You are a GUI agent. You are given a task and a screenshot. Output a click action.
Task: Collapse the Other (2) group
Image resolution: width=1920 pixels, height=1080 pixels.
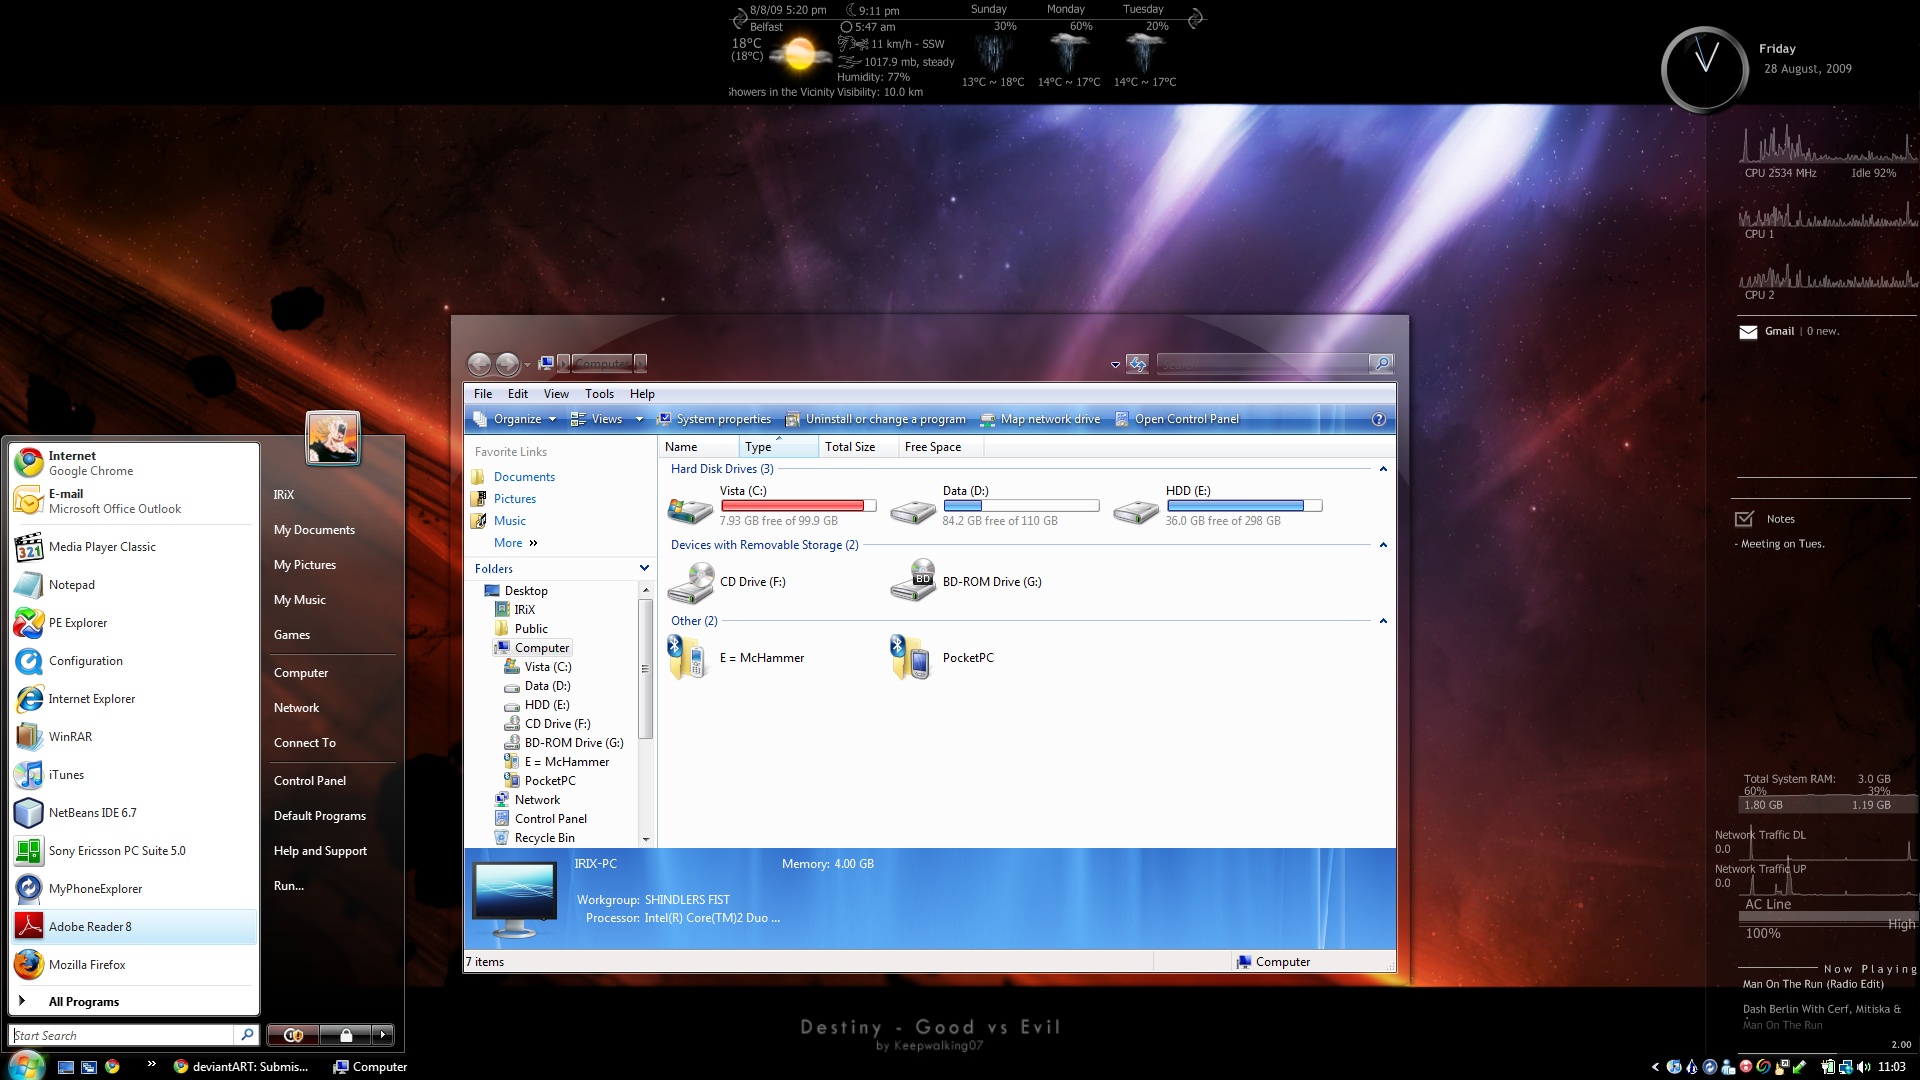pos(1383,621)
